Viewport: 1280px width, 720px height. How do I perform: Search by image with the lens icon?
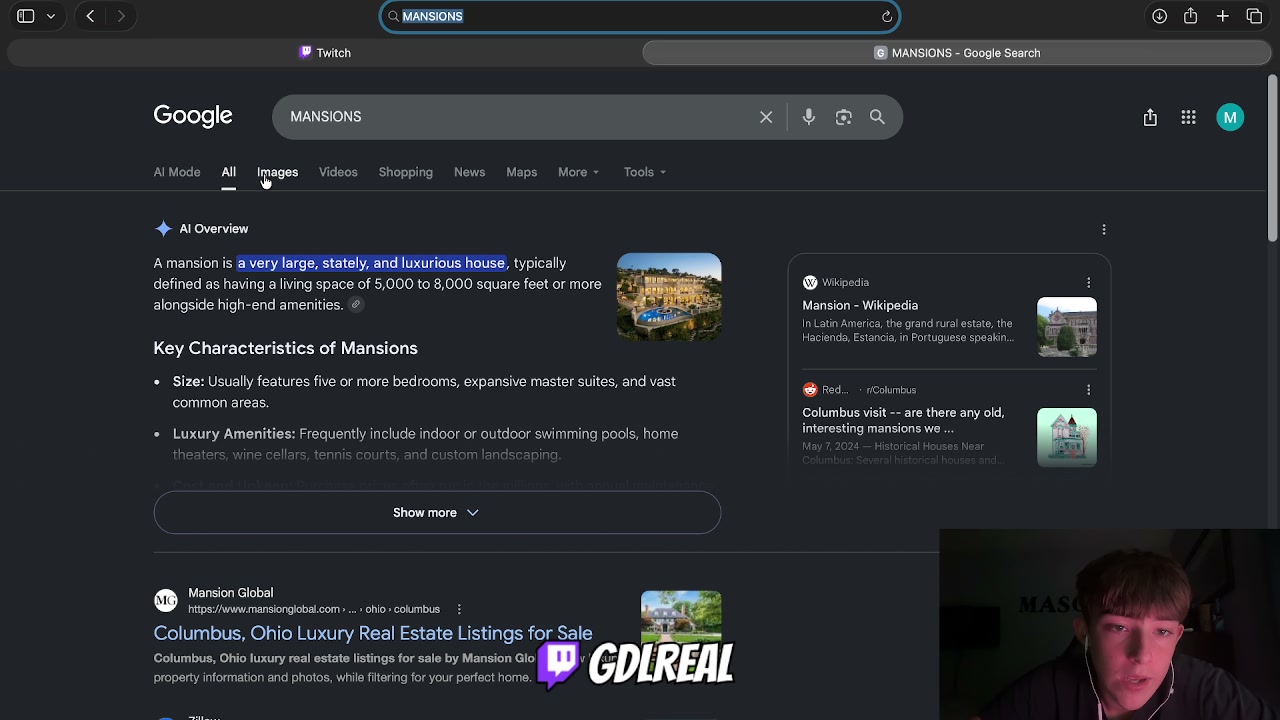pyautogui.click(x=844, y=117)
